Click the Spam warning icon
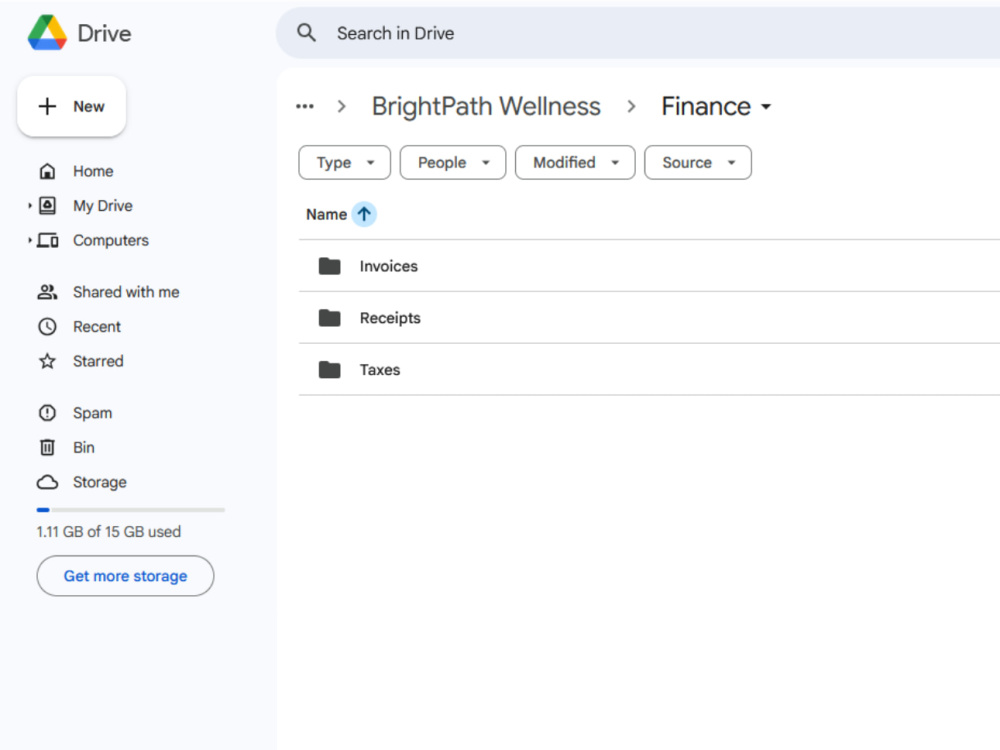The height and width of the screenshot is (750, 1000). pyautogui.click(x=47, y=413)
